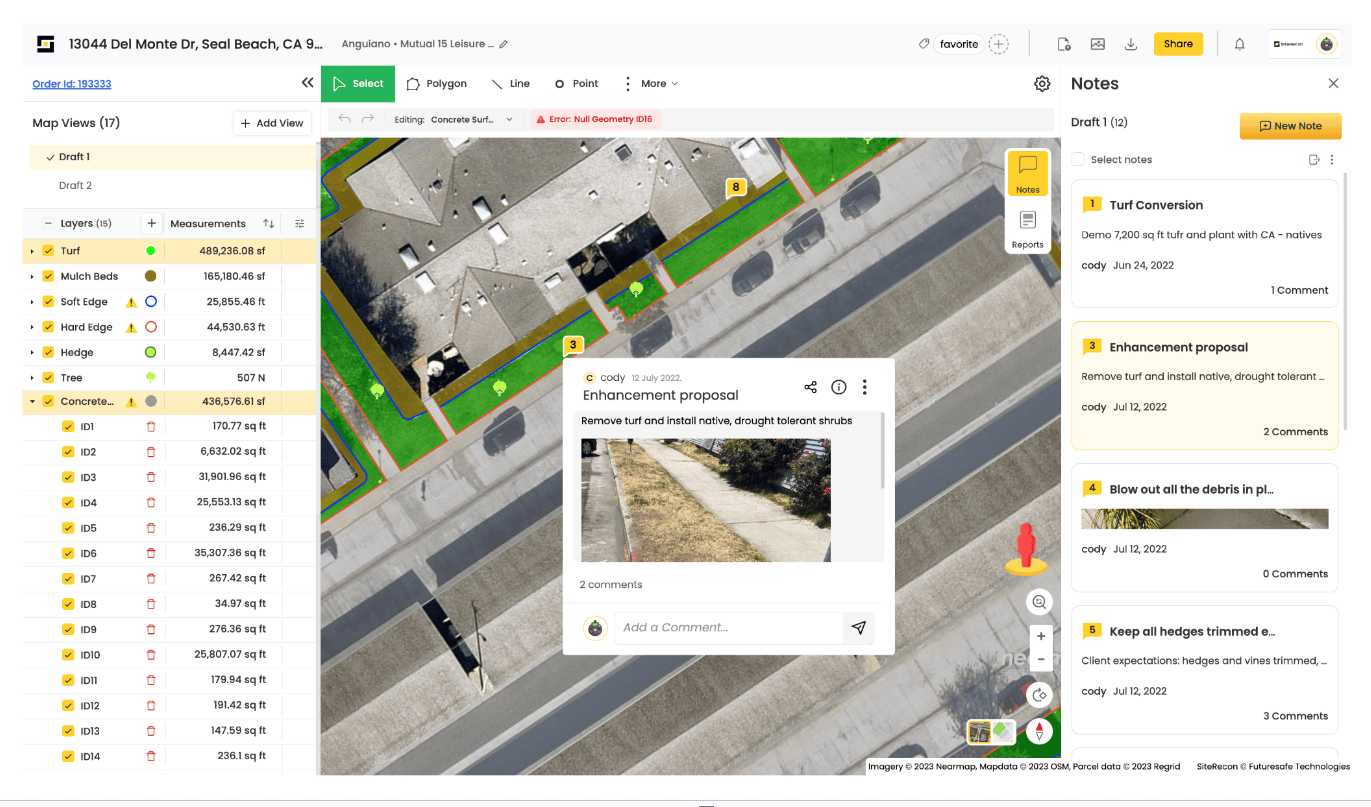This screenshot has height=807, width=1371.
Task: Activate the Line tool
Action: click(510, 84)
